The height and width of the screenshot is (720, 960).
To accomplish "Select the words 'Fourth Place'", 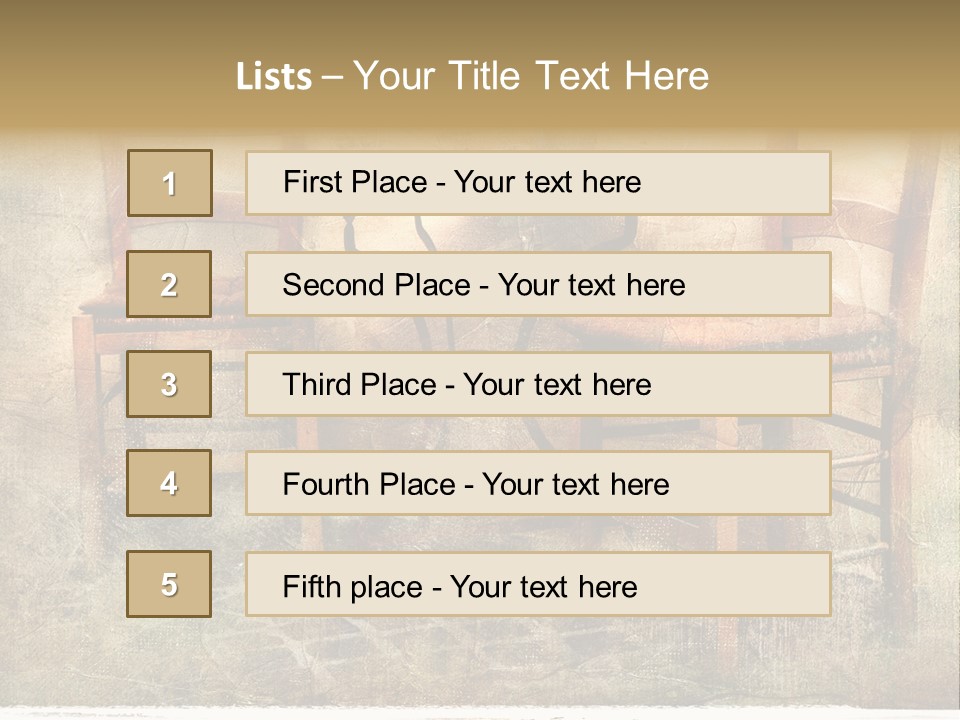I will click(x=369, y=484).
